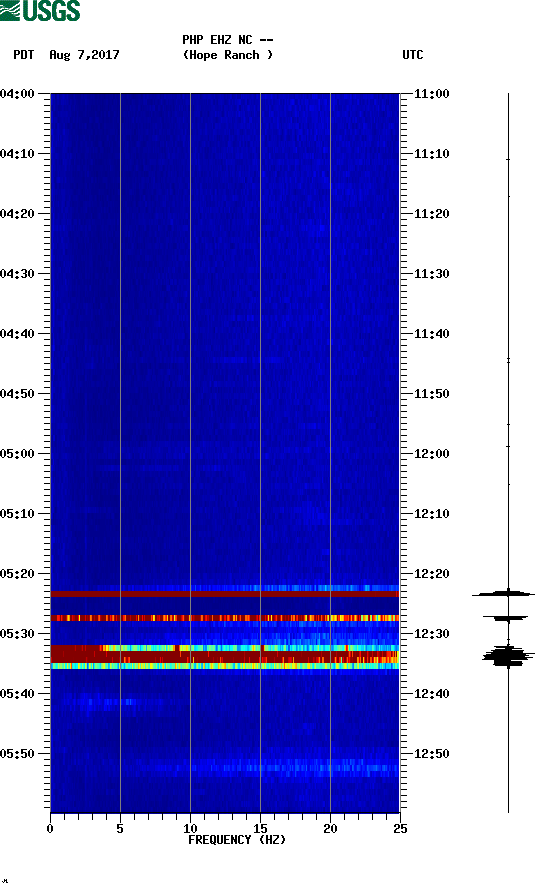Click the '04:20' PDT time label
This screenshot has width=552, height=892.
pyautogui.click(x=18, y=214)
